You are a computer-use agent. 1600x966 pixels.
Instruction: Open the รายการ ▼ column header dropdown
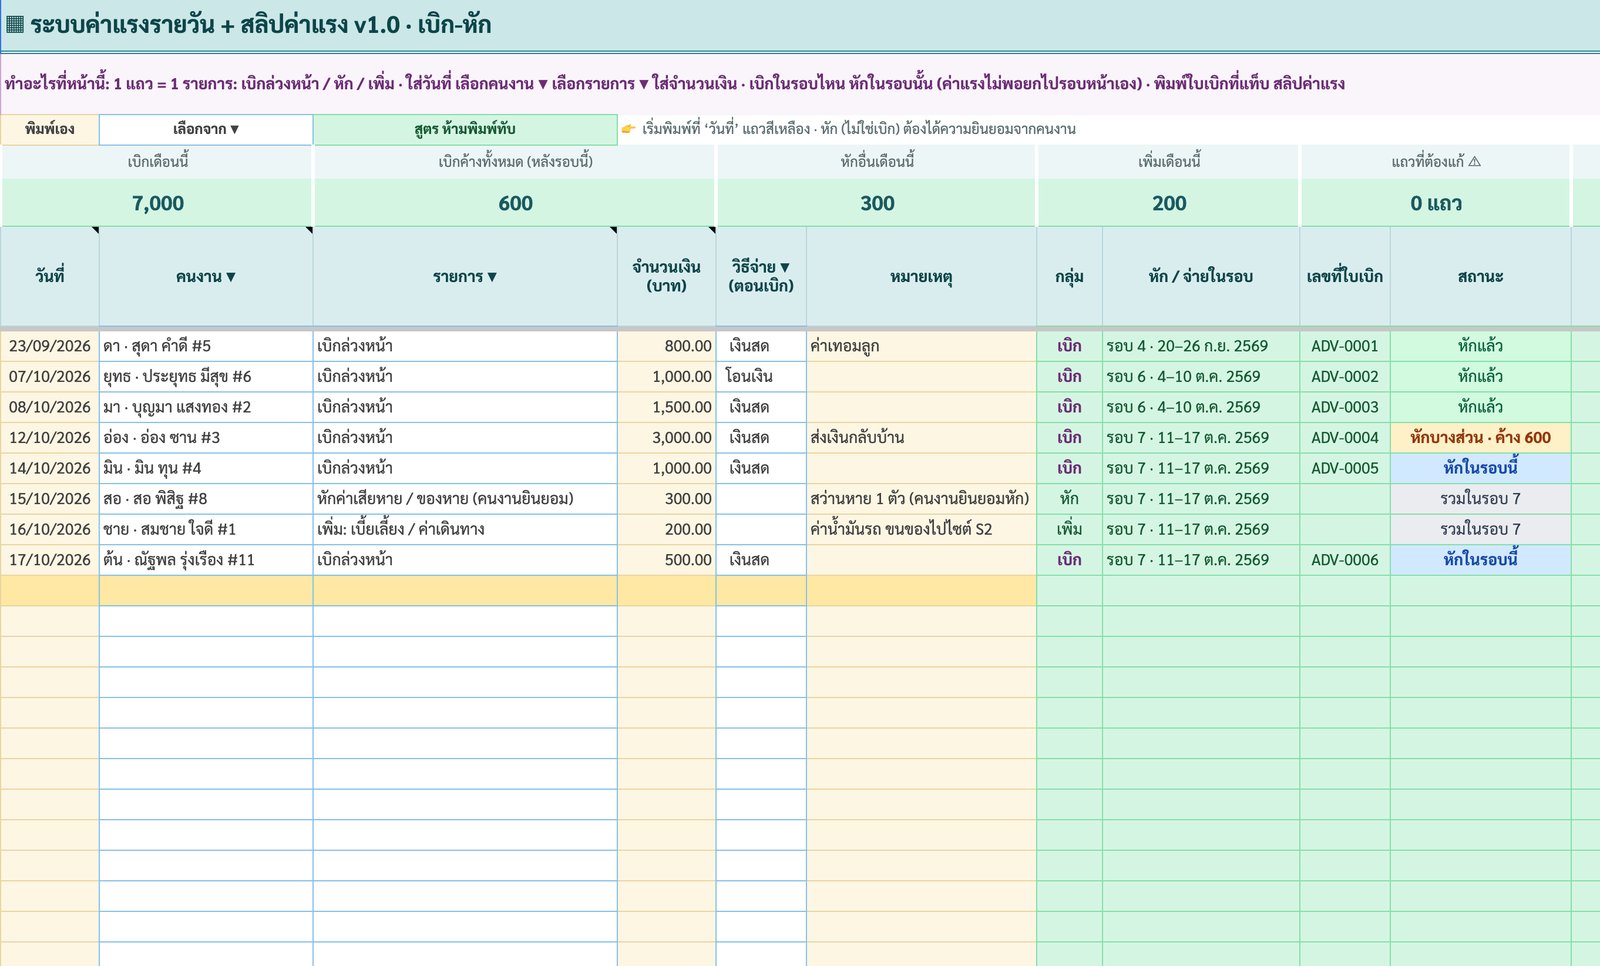[465, 276]
